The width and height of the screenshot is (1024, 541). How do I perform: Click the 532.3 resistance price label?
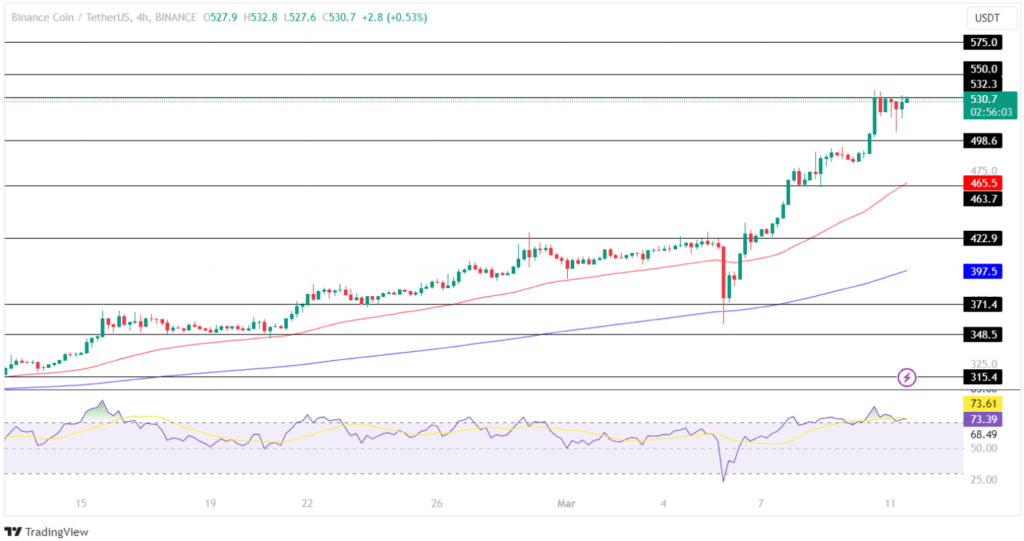(983, 84)
